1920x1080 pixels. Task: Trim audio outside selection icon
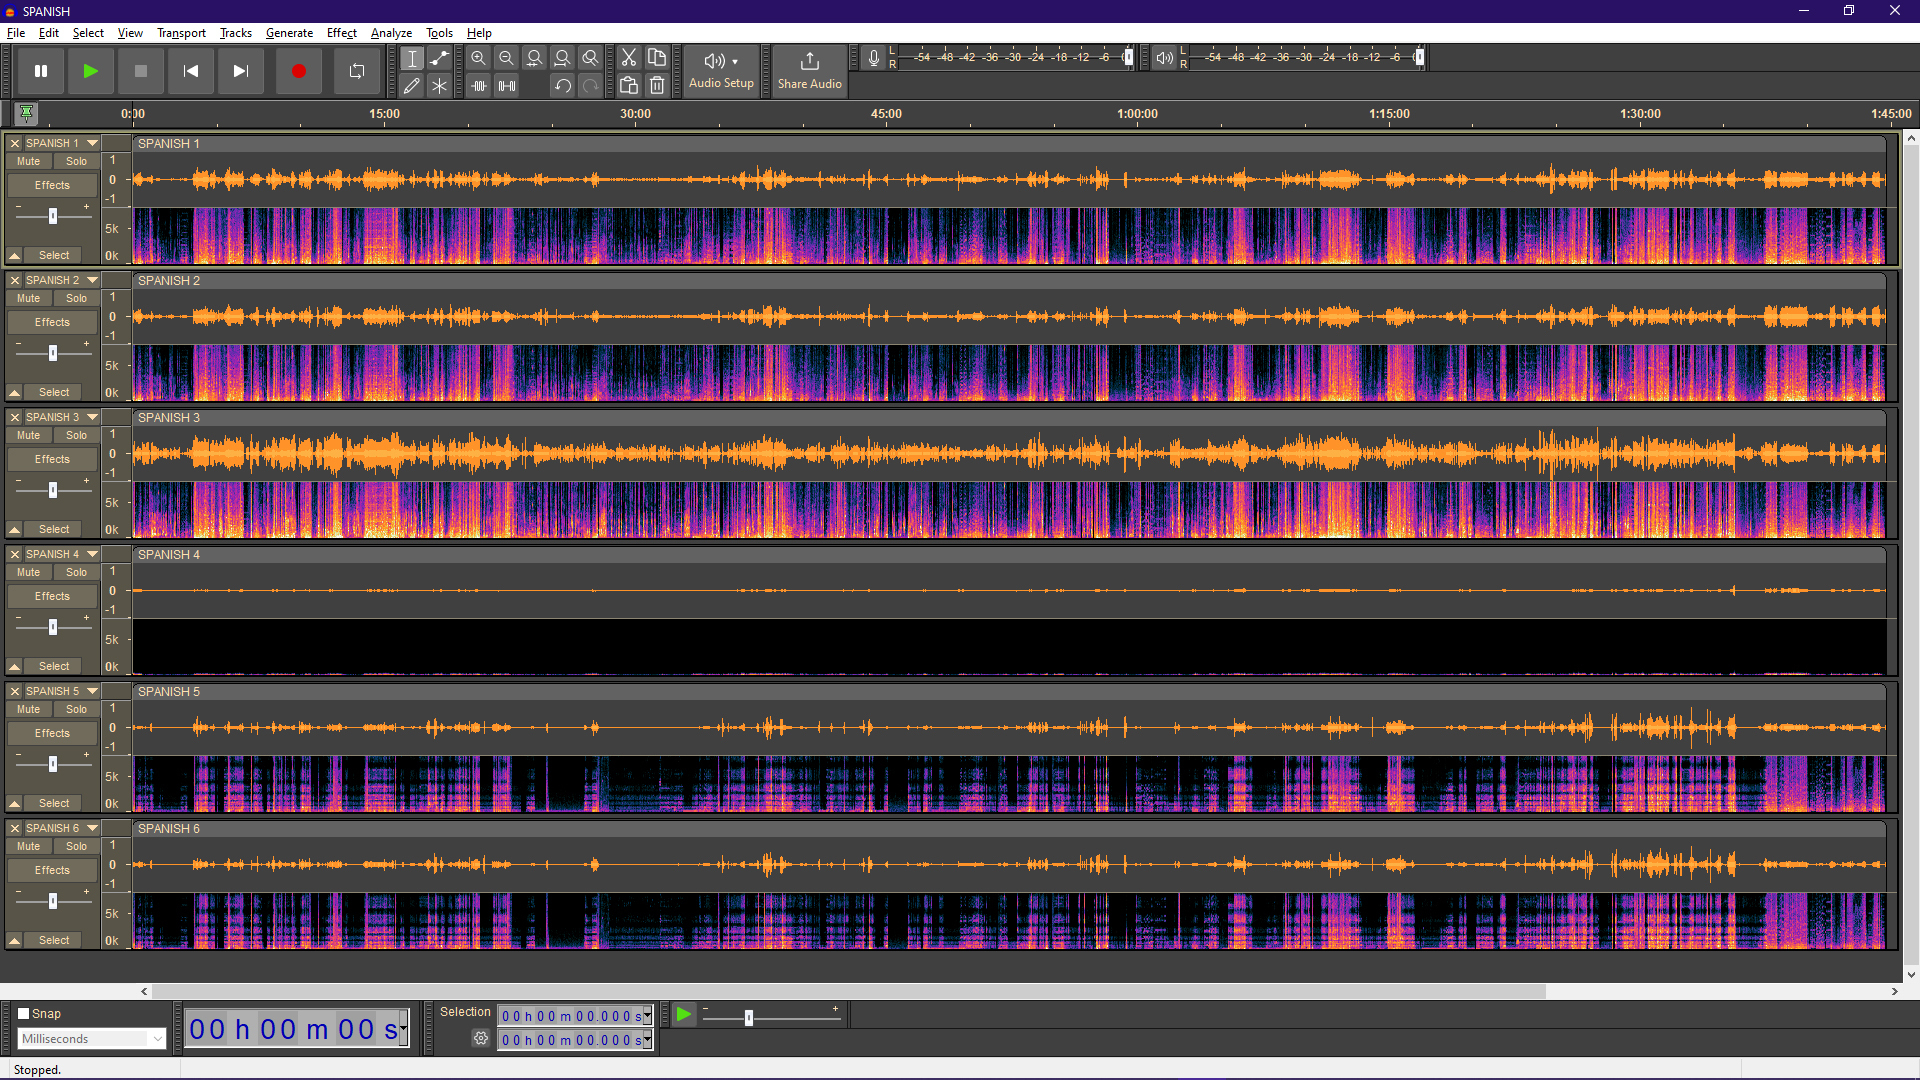479,86
